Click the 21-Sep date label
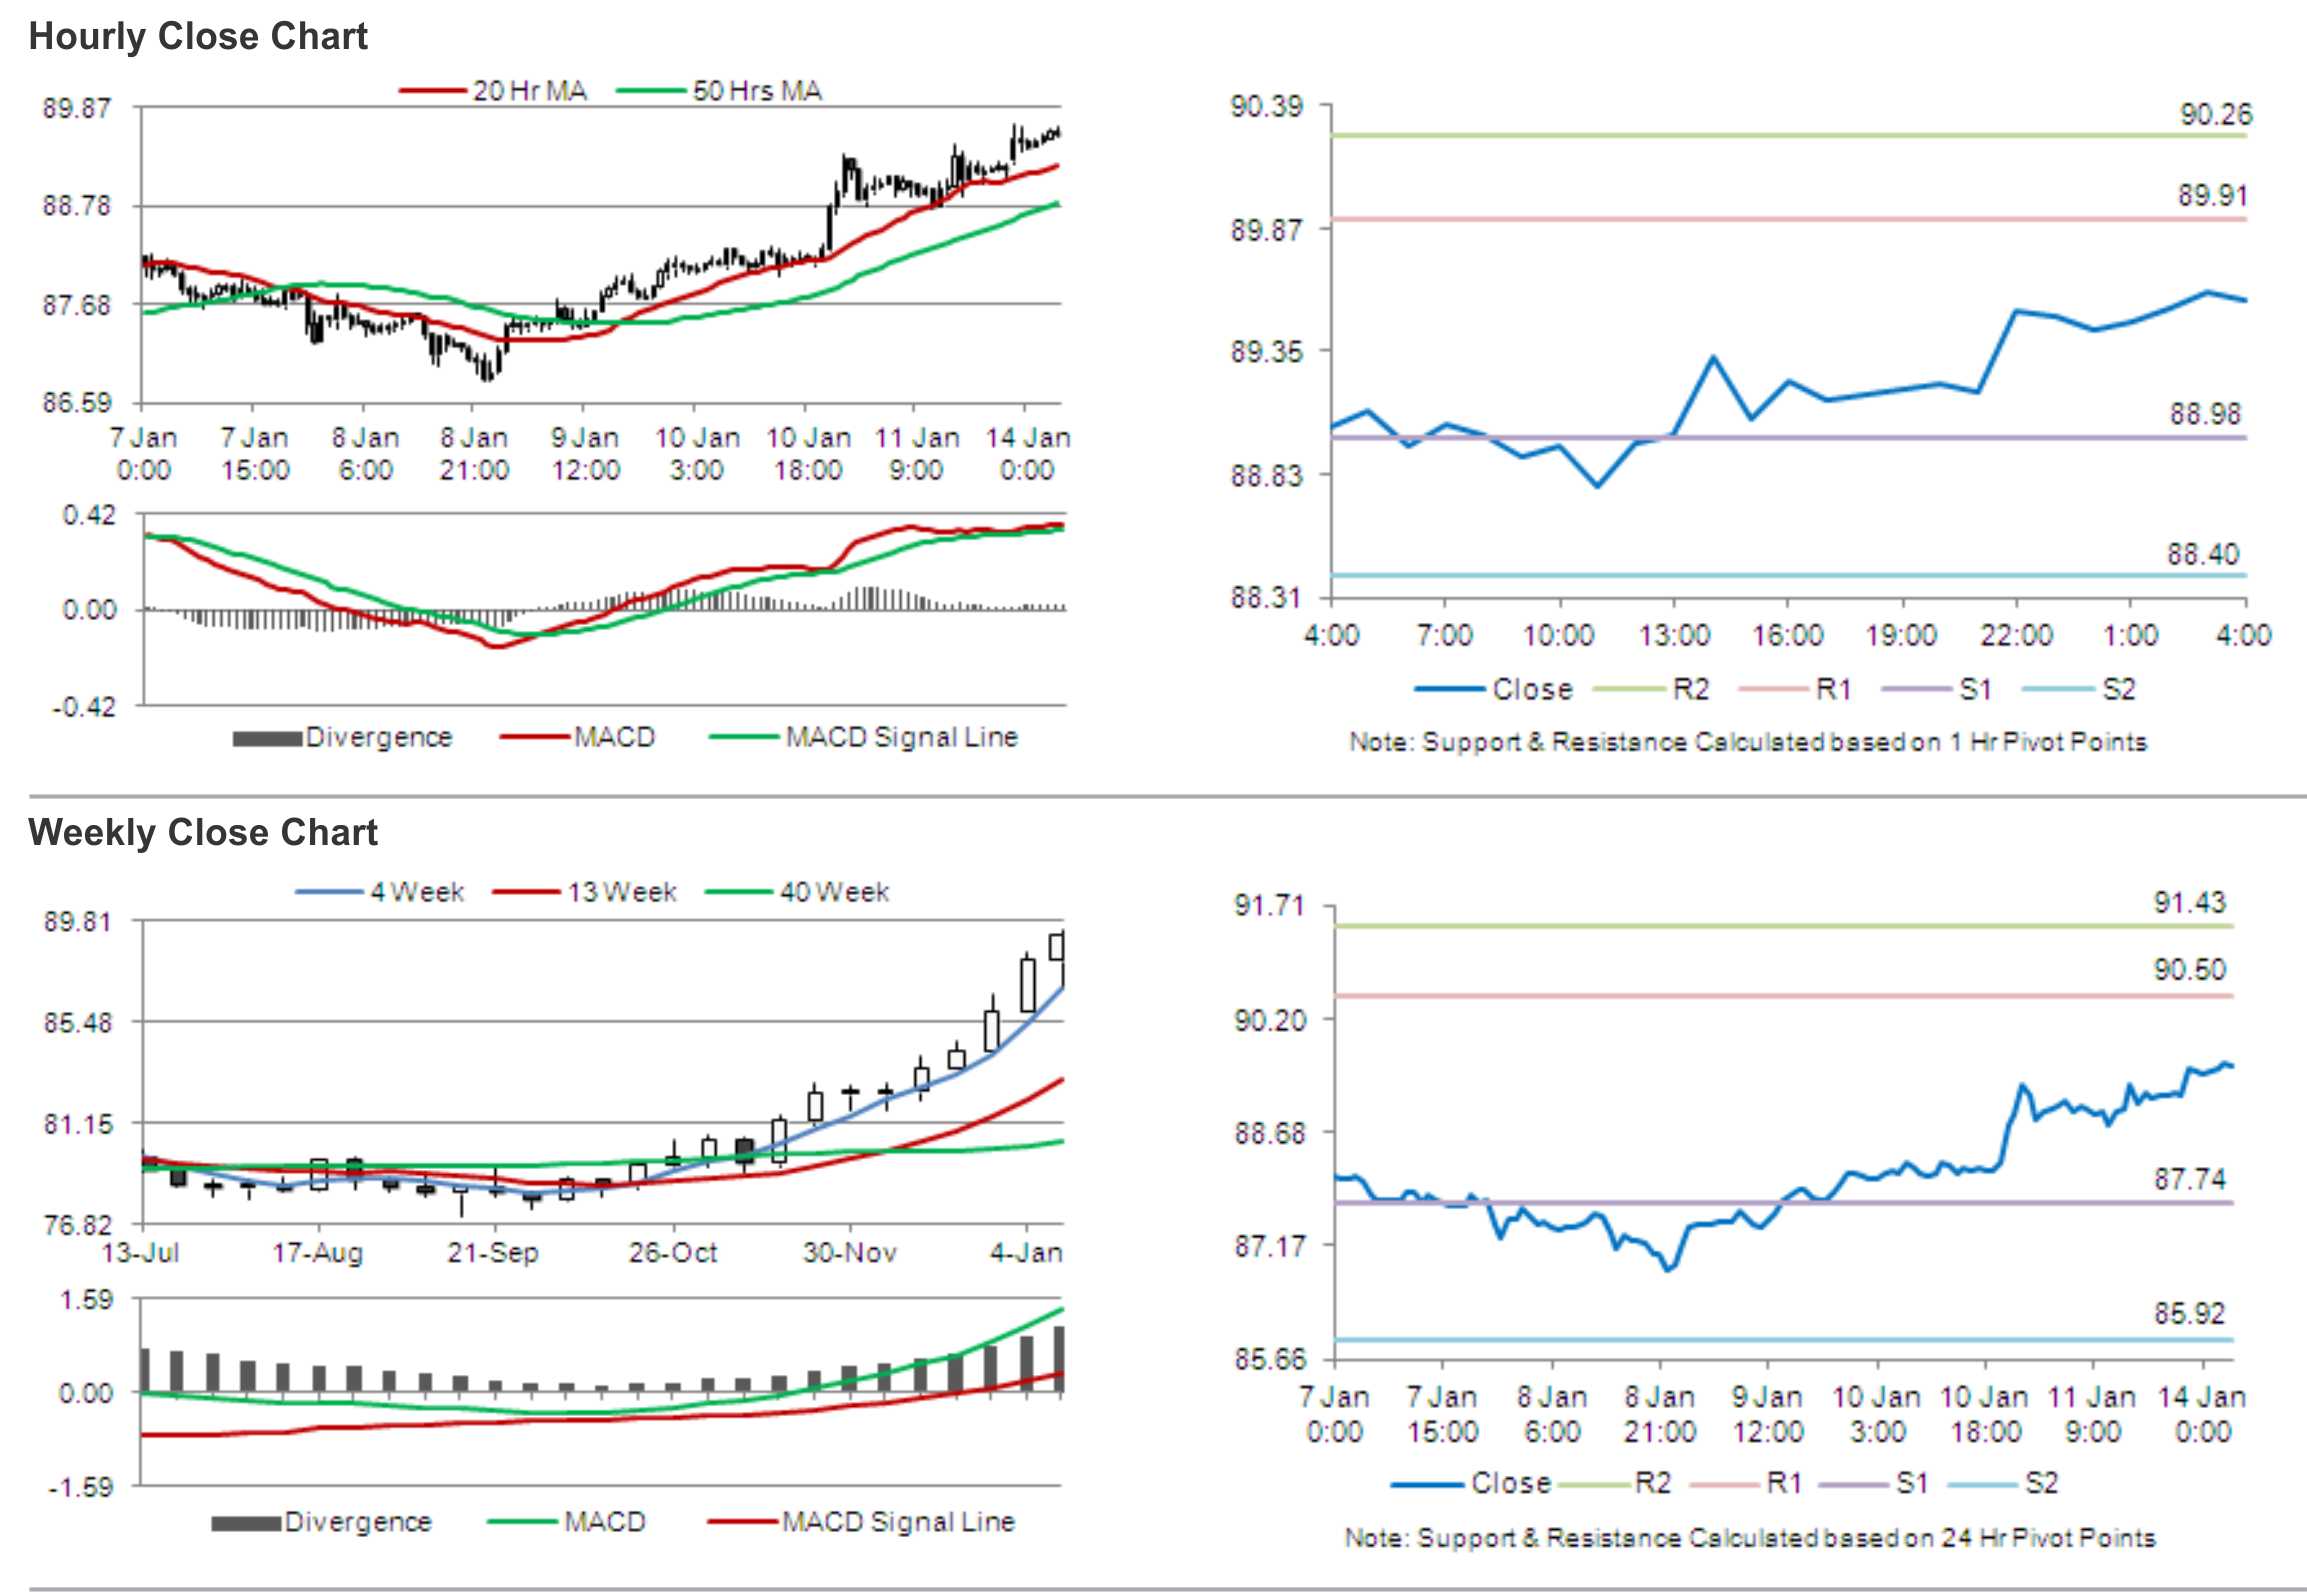 click(x=493, y=1253)
